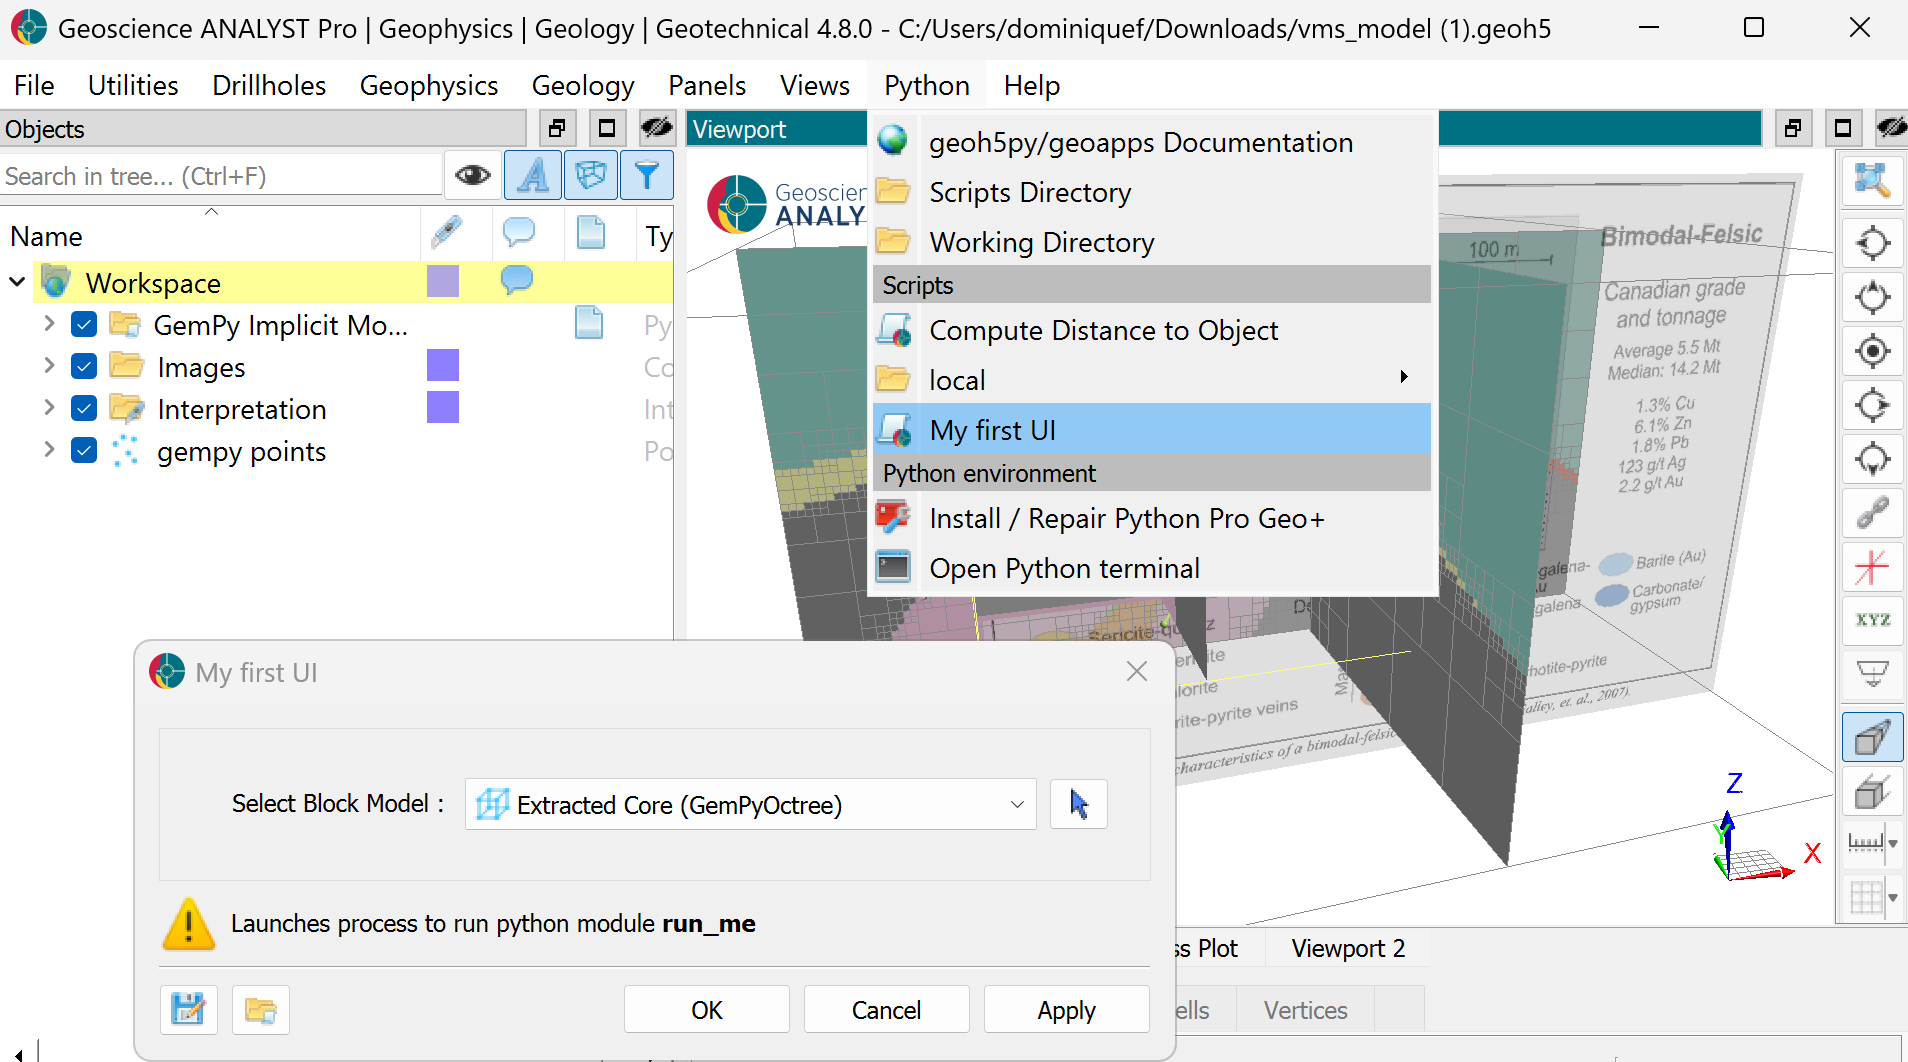1908x1062 pixels.
Task: Toggle the filter funnel icon in Objects panel
Action: point(647,176)
